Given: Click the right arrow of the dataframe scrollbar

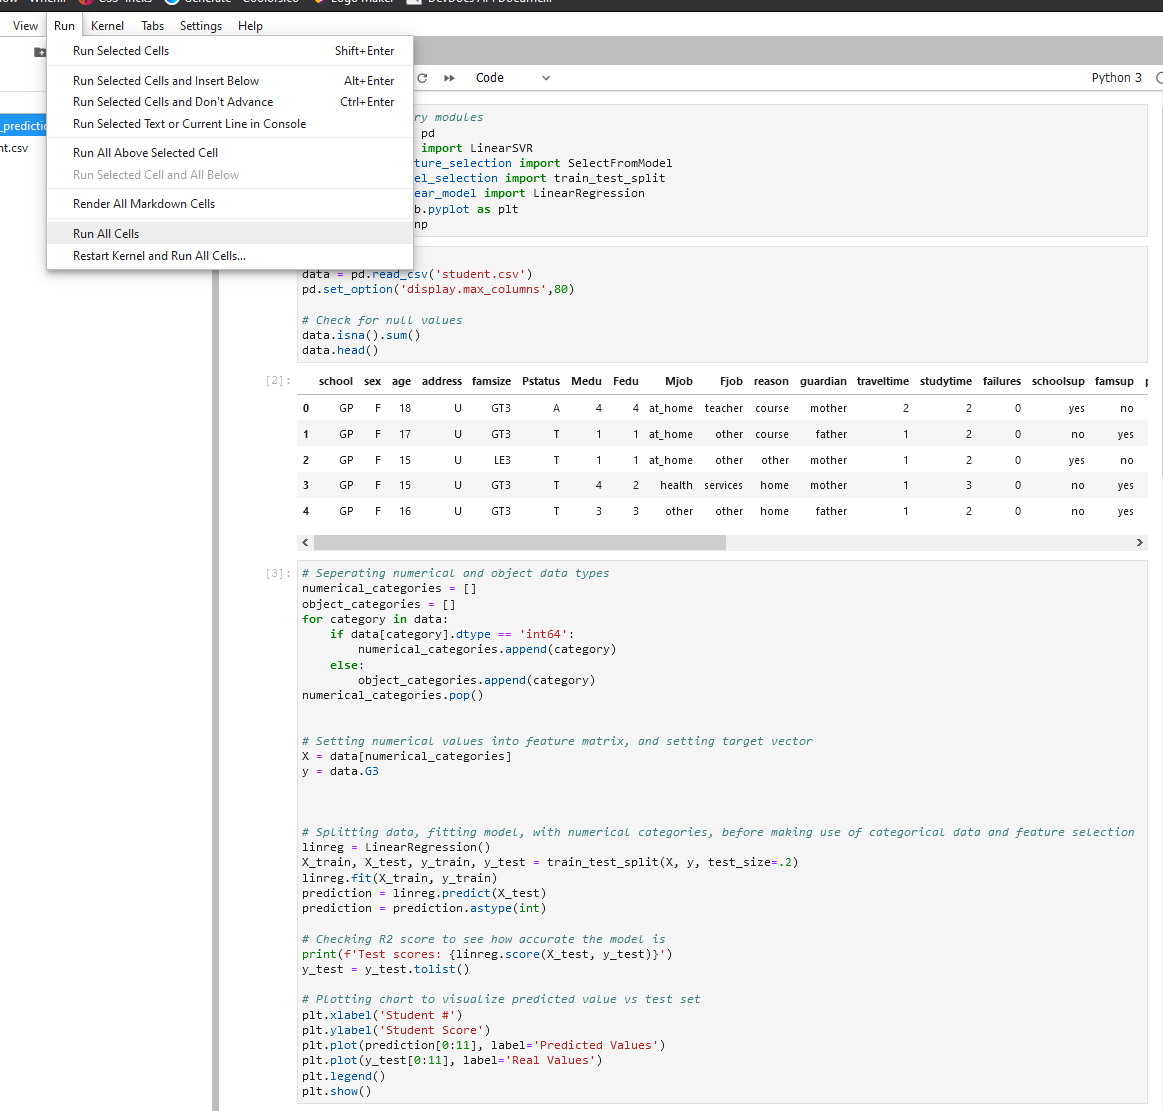Looking at the screenshot, I should point(1139,543).
